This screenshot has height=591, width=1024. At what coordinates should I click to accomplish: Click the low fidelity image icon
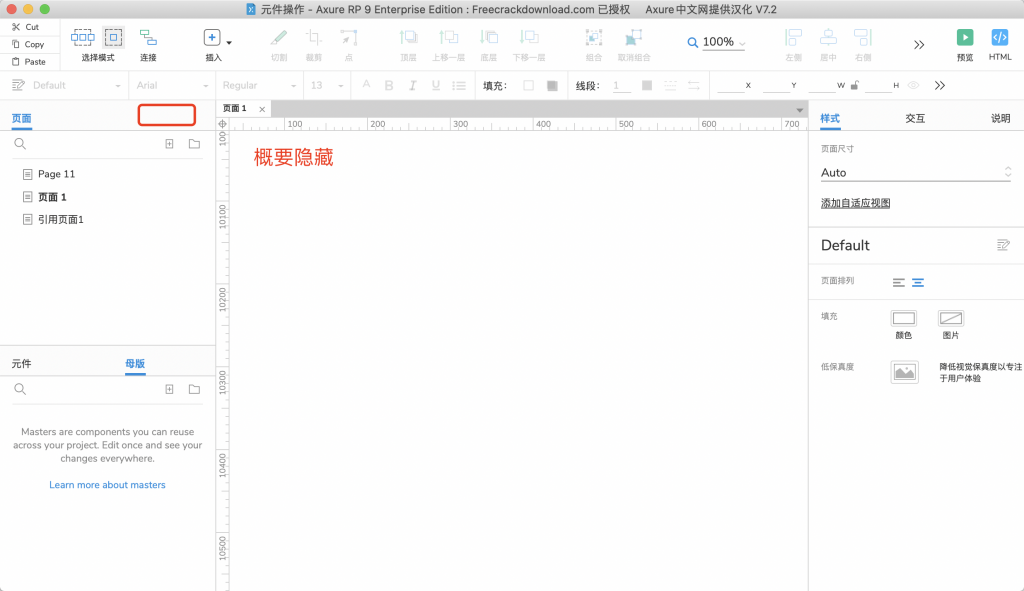(x=904, y=372)
